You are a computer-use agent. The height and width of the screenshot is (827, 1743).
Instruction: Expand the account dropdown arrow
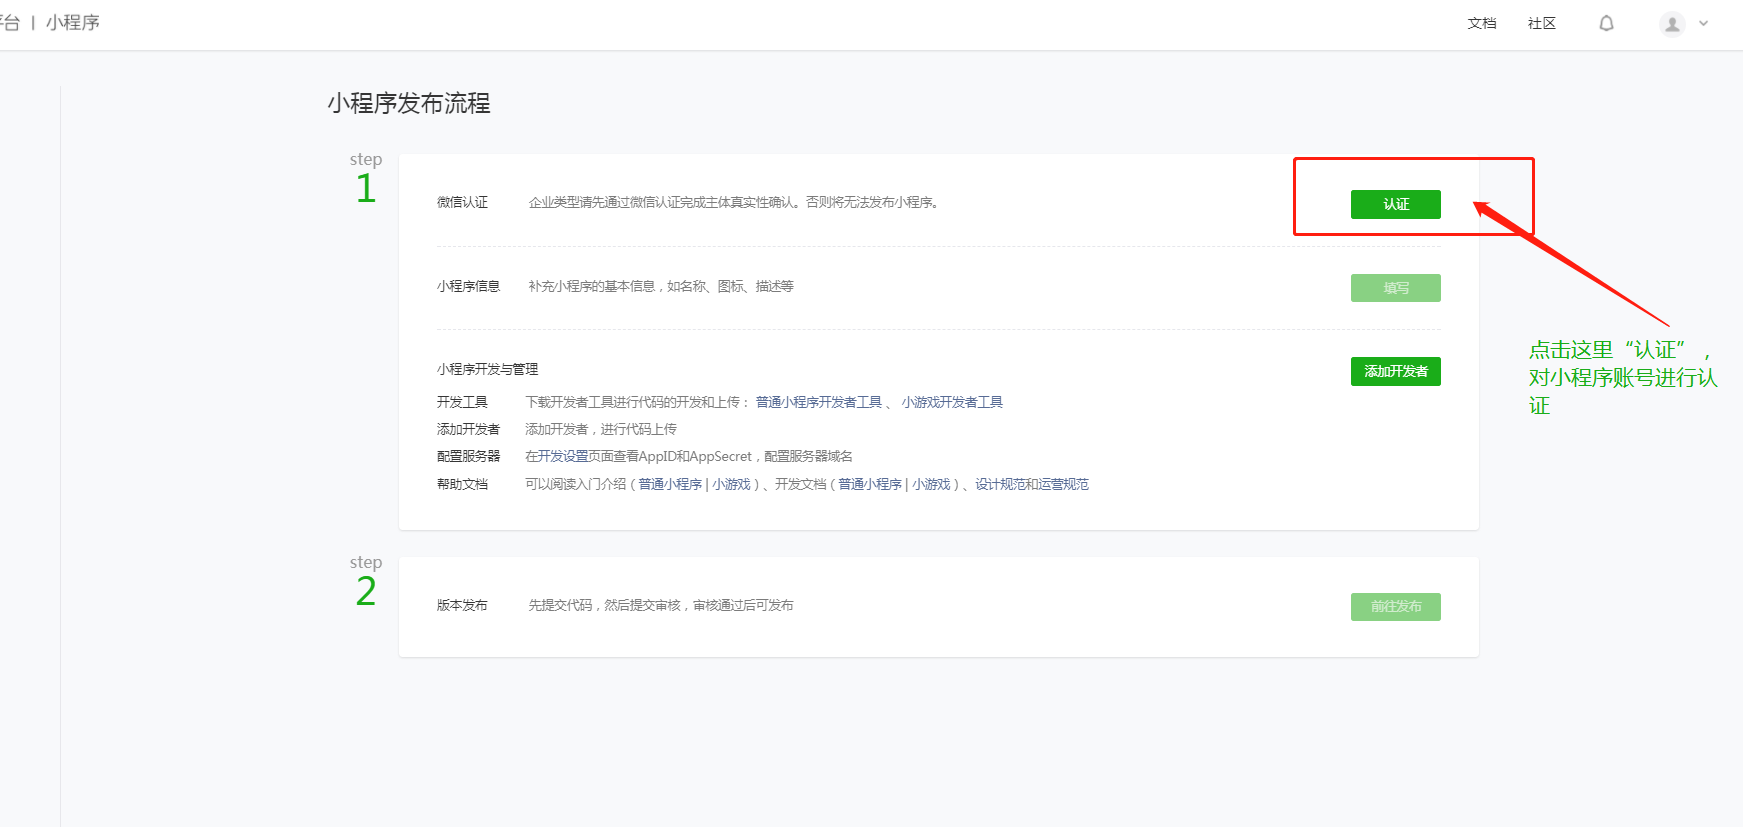[x=1704, y=24]
